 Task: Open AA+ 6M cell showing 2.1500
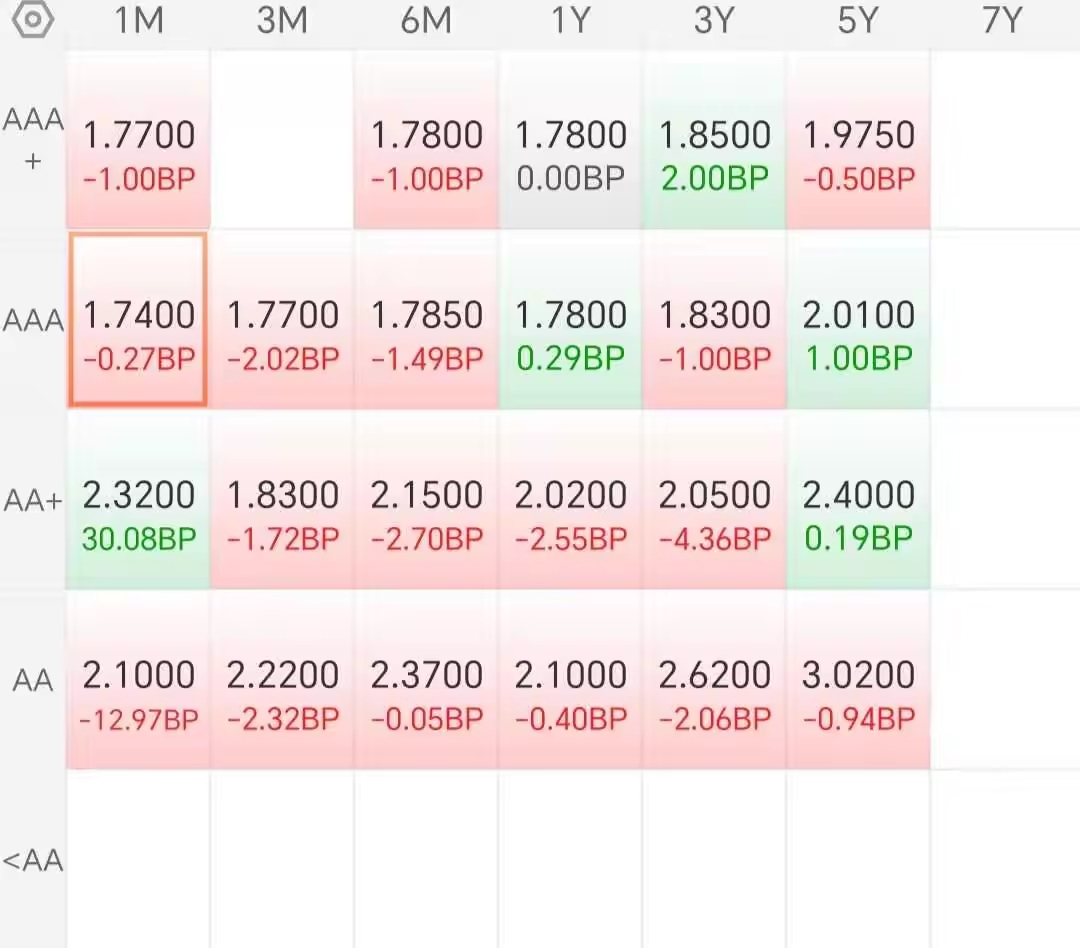pyautogui.click(x=426, y=500)
